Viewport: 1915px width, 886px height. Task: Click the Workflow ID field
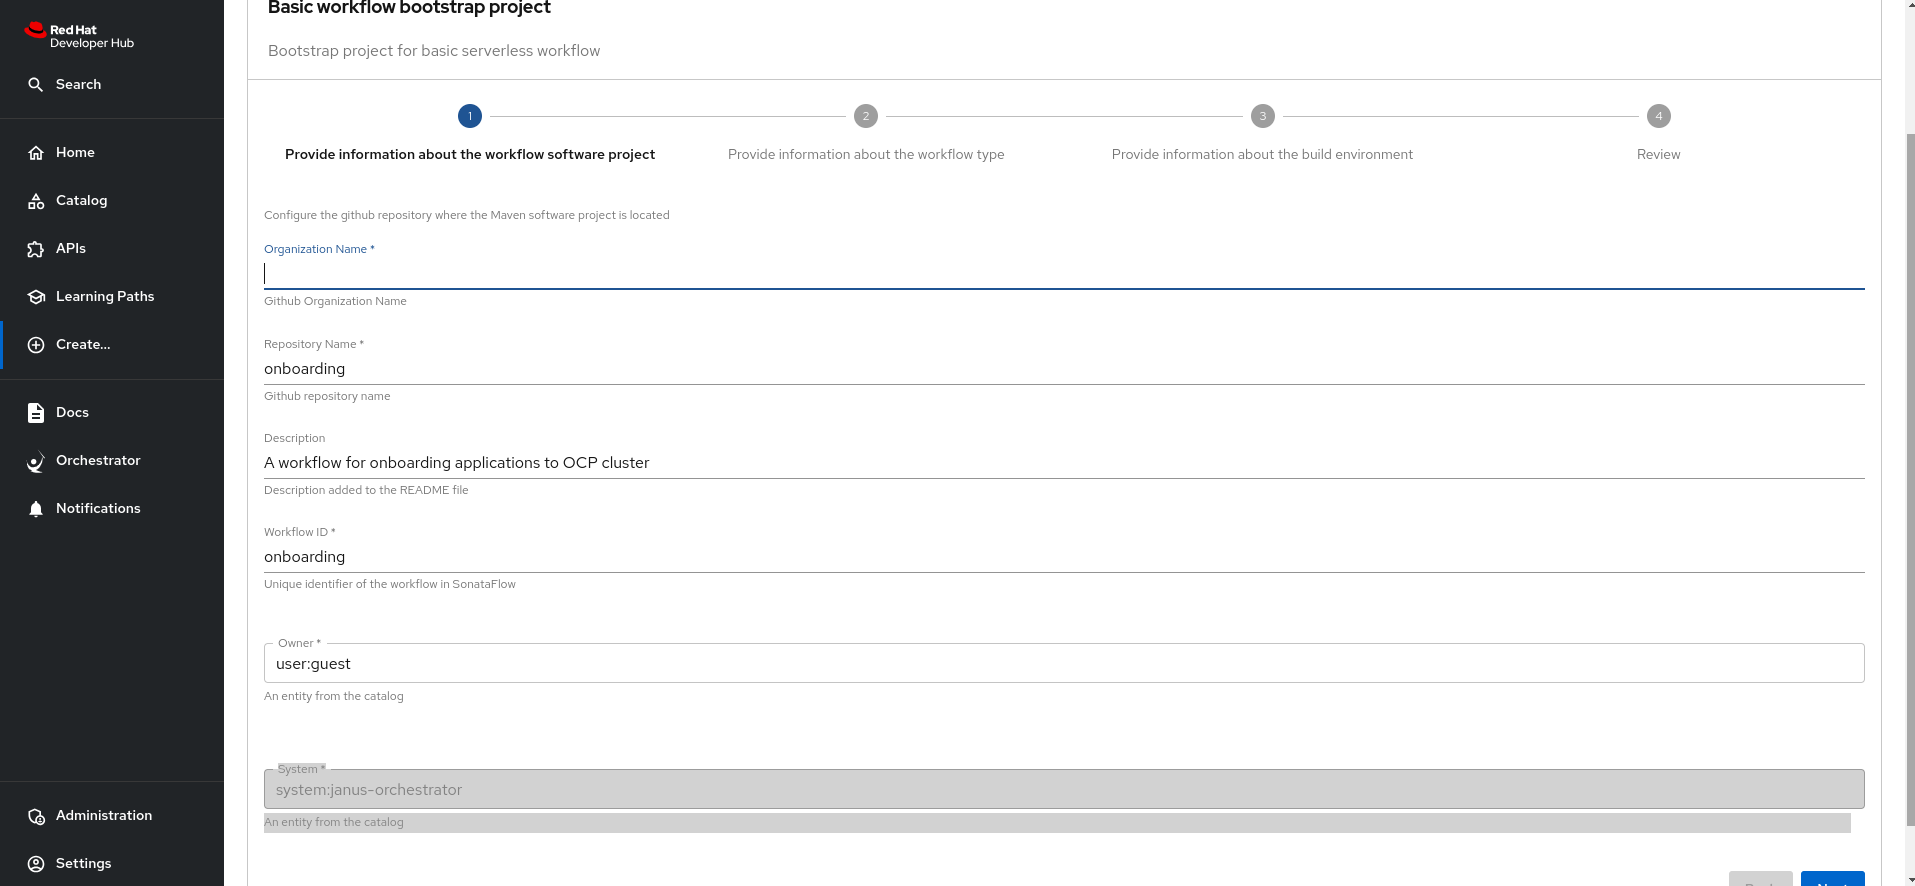click(x=1064, y=557)
